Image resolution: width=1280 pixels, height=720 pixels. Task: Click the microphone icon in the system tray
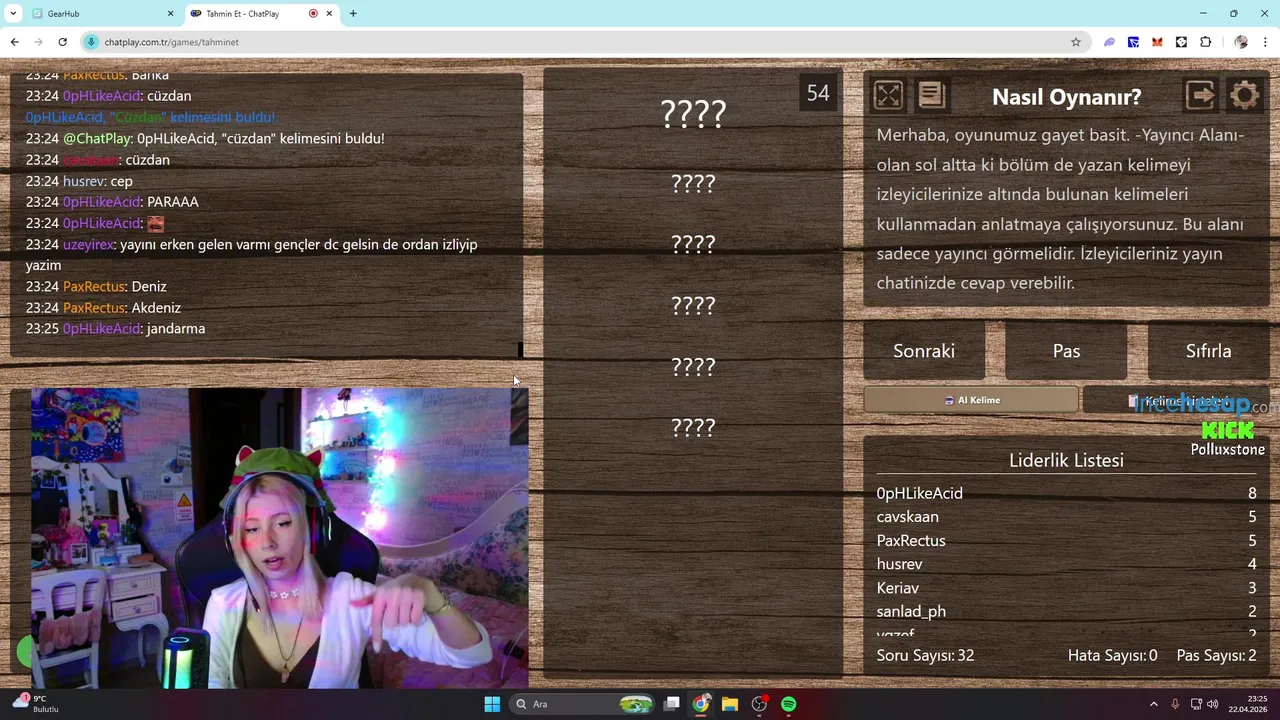coord(1175,704)
